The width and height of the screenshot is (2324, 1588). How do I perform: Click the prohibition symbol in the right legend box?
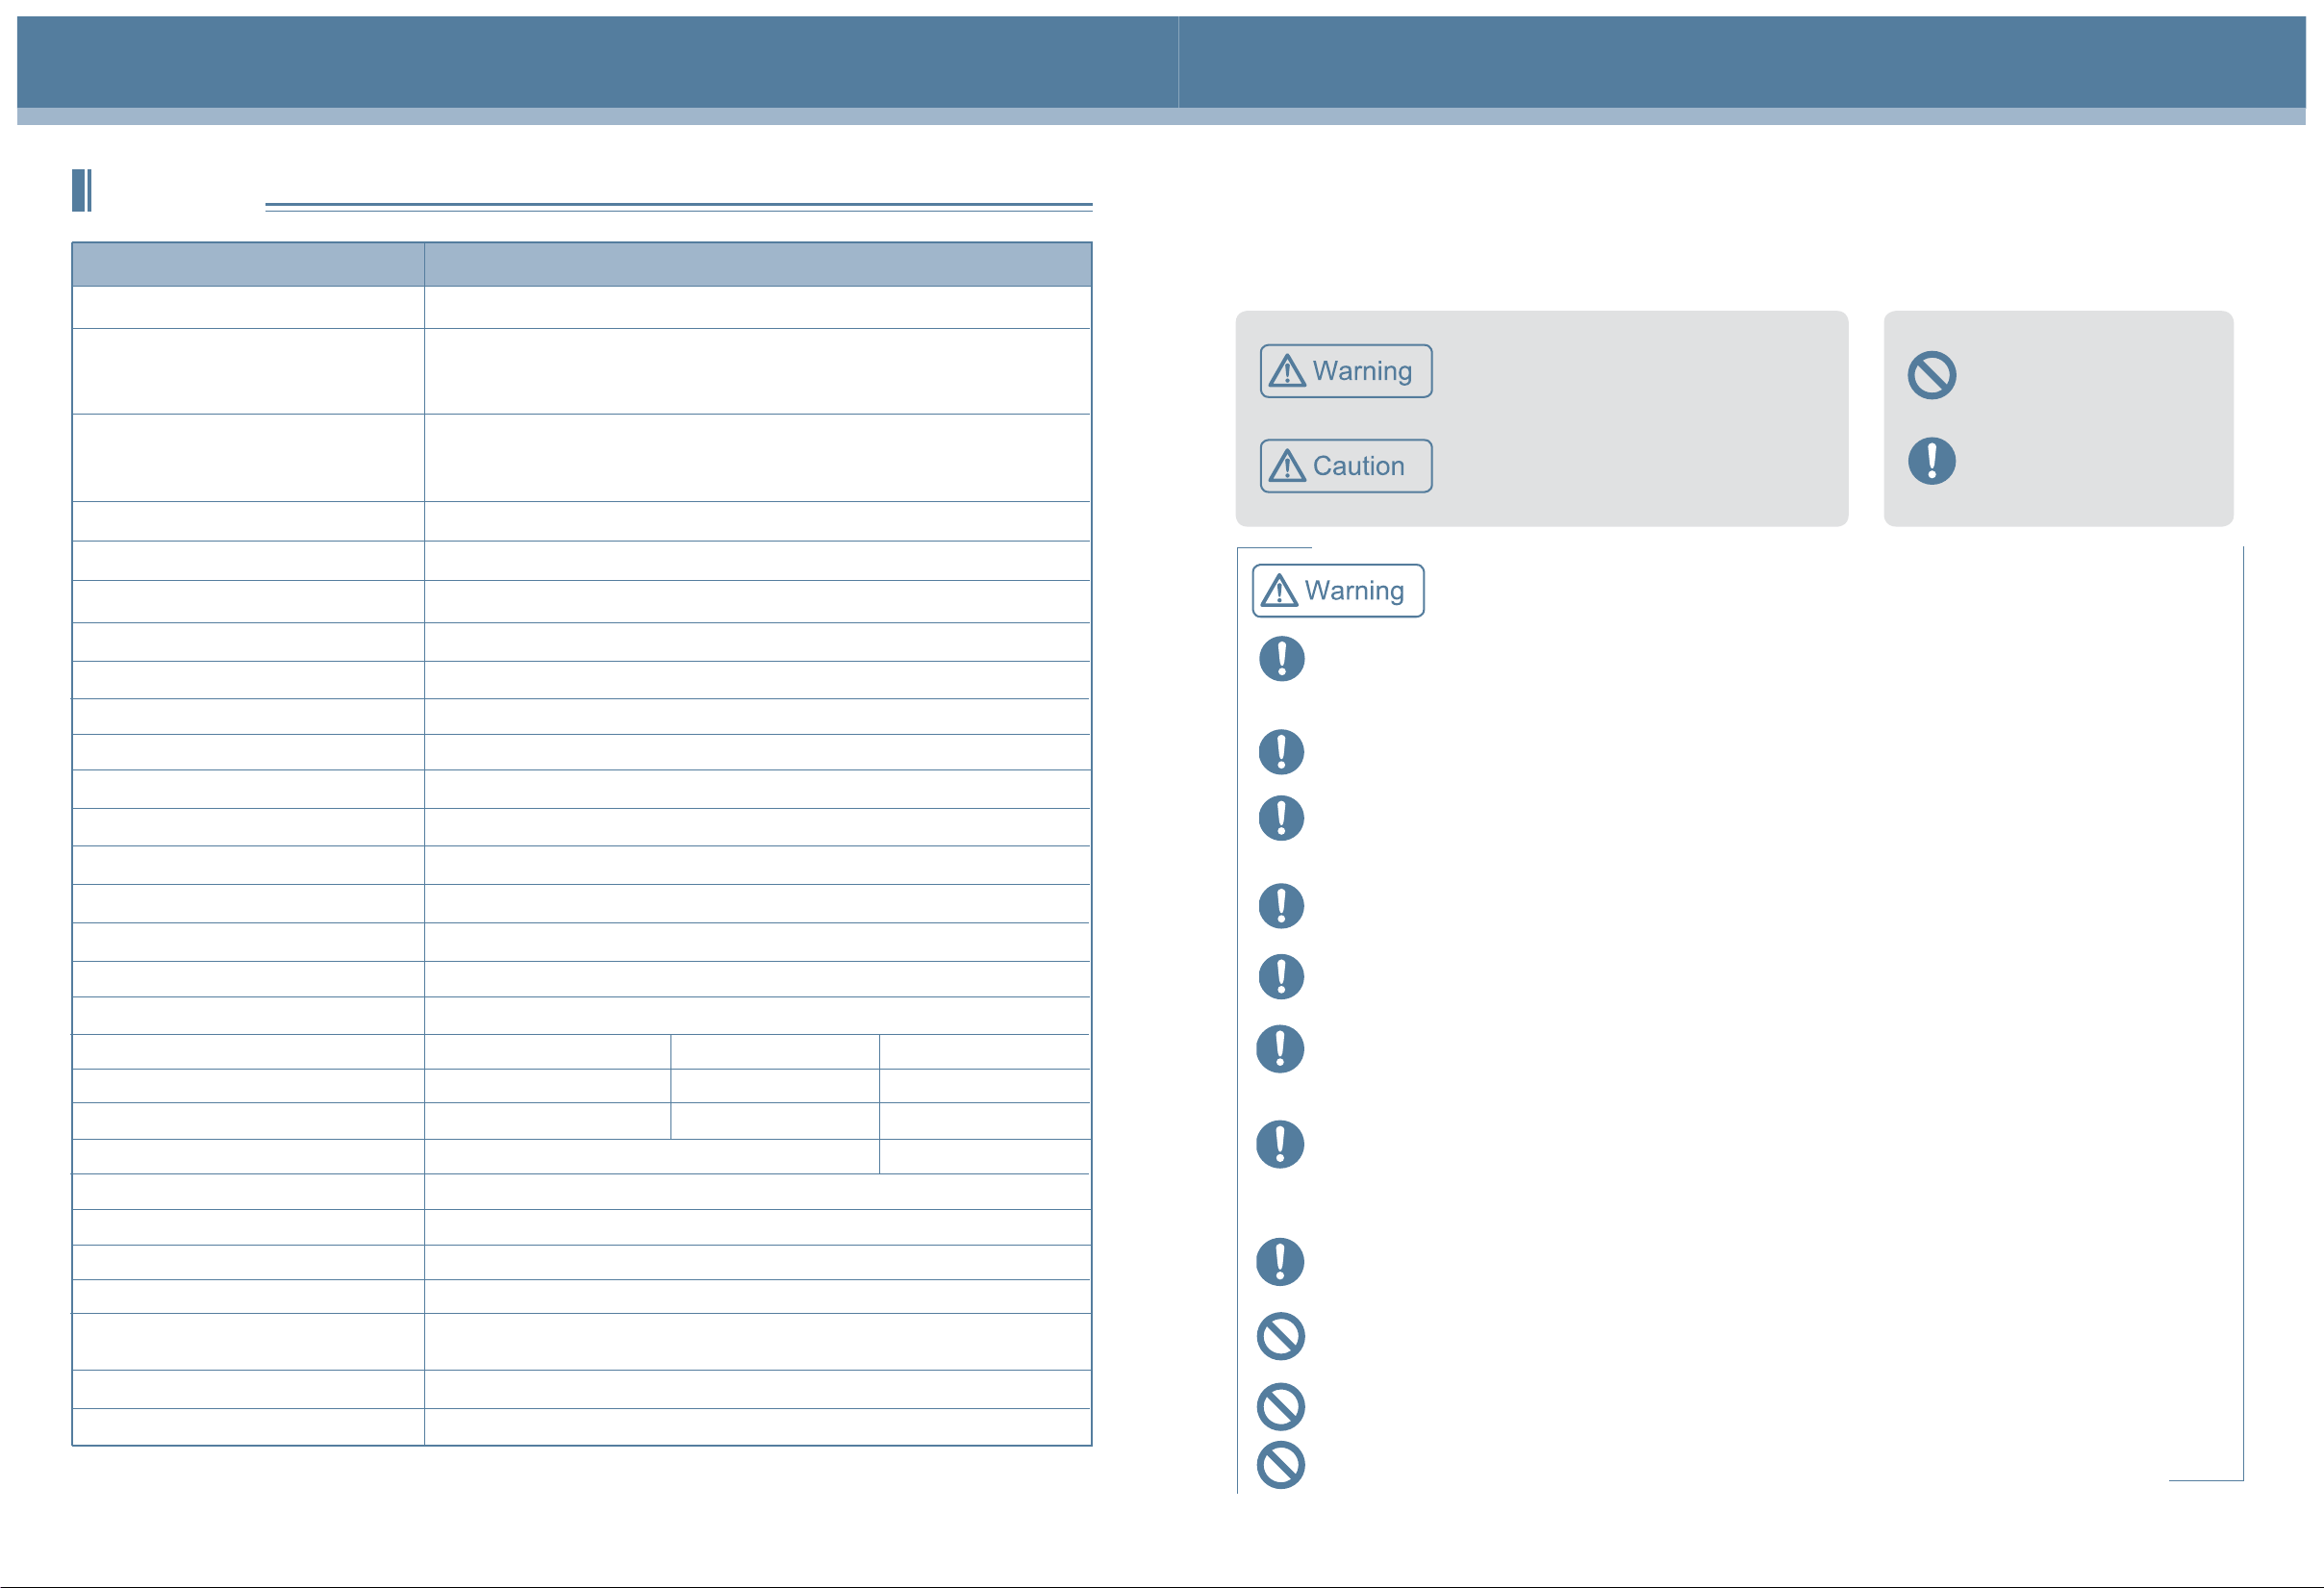(x=1932, y=375)
